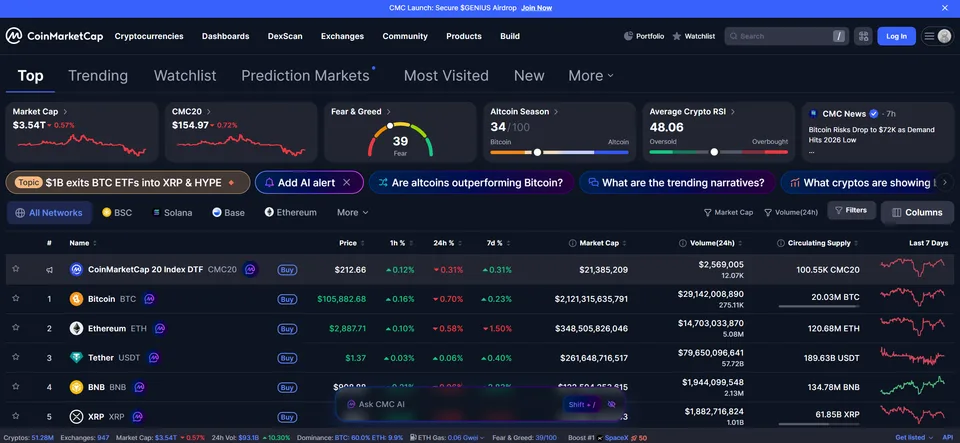Open the BNB coin logo

(77, 387)
